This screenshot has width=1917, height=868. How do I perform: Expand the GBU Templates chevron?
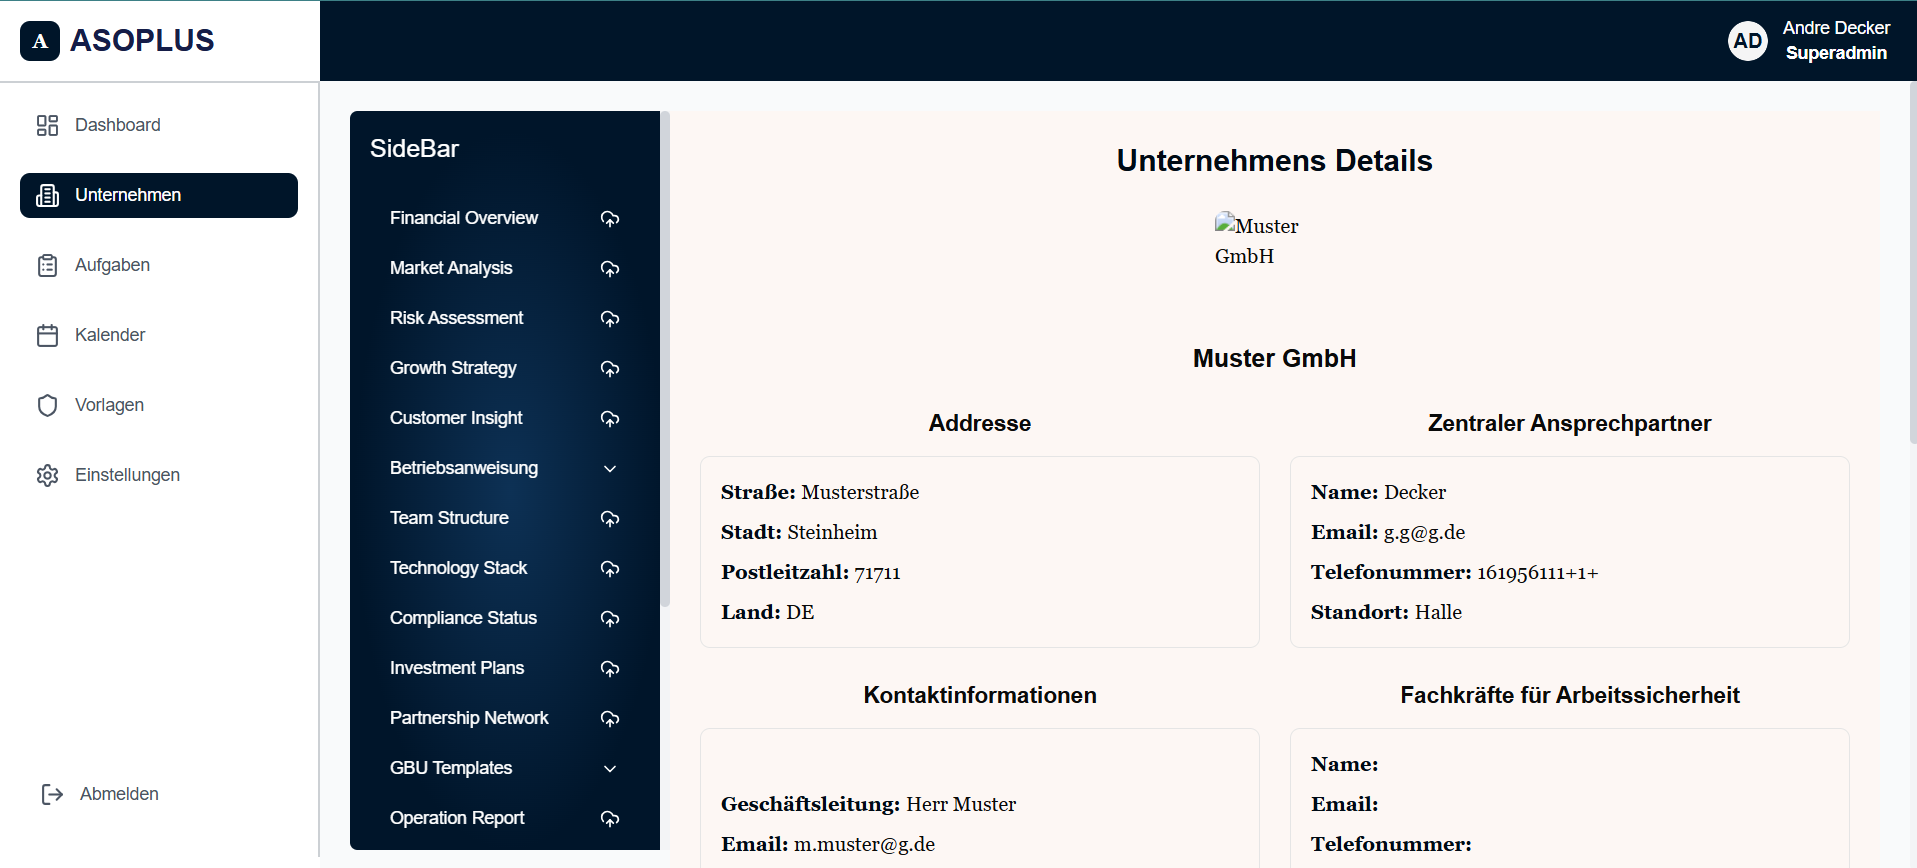click(610, 768)
